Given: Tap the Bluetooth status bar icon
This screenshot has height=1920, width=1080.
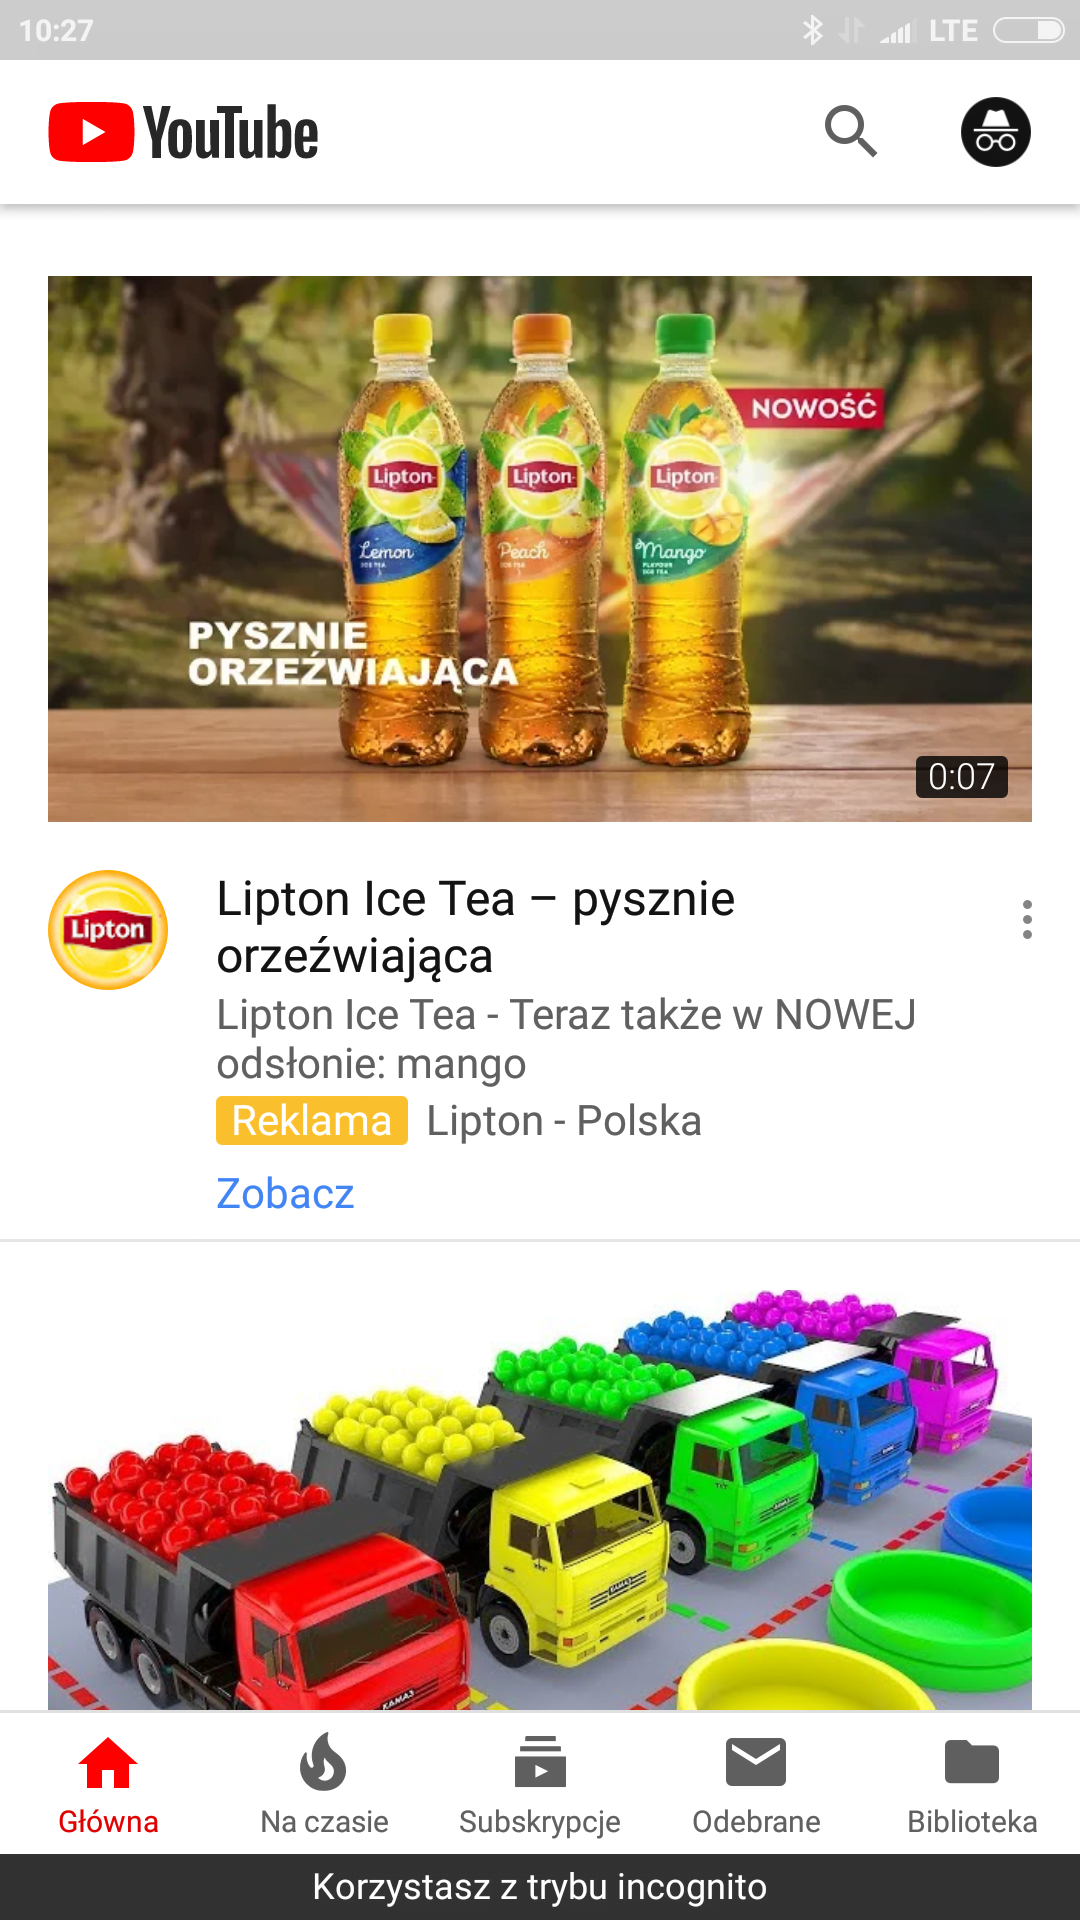Looking at the screenshot, I should 813,30.
